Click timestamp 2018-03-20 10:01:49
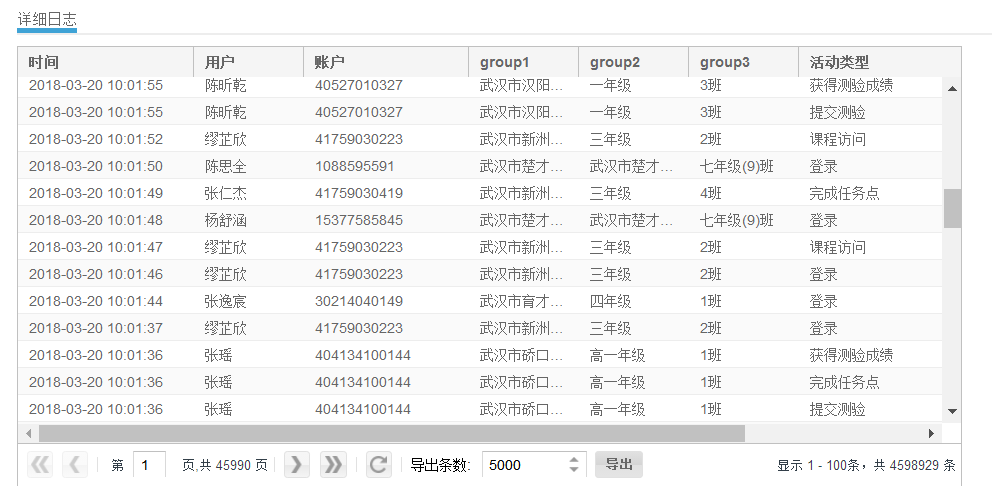The width and height of the screenshot is (992, 489). (96, 194)
